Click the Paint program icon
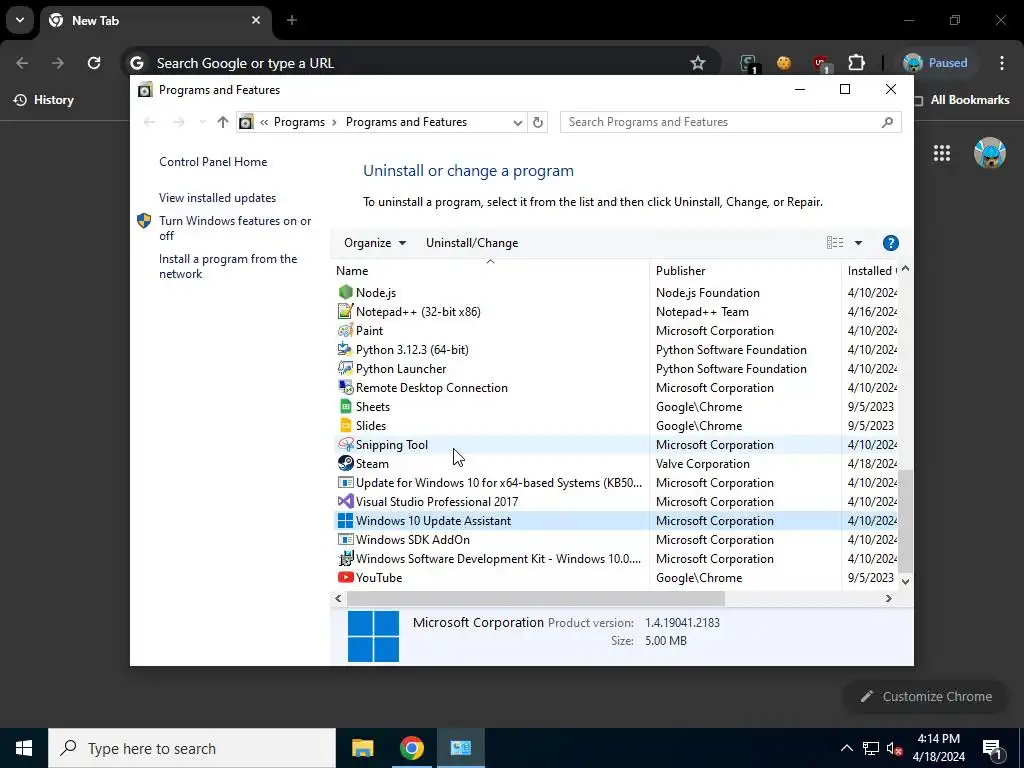The image size is (1024, 768). pos(345,330)
